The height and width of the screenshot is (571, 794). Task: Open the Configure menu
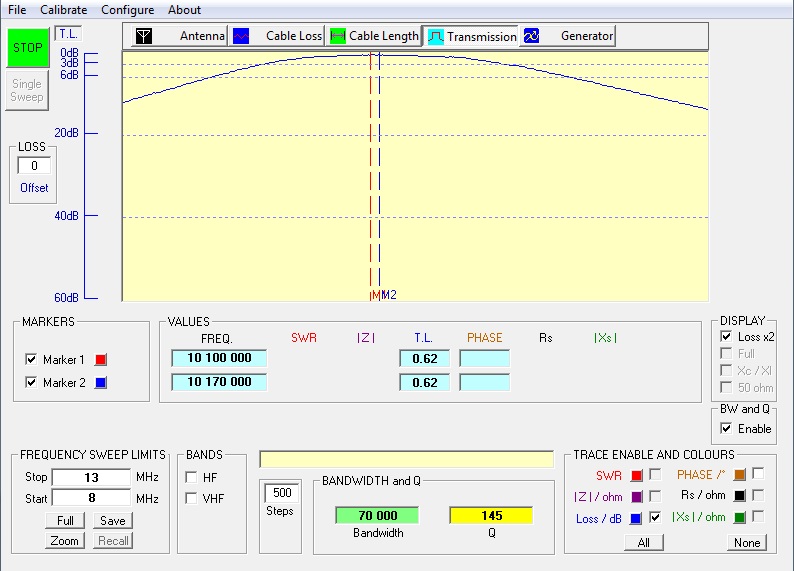pos(127,10)
